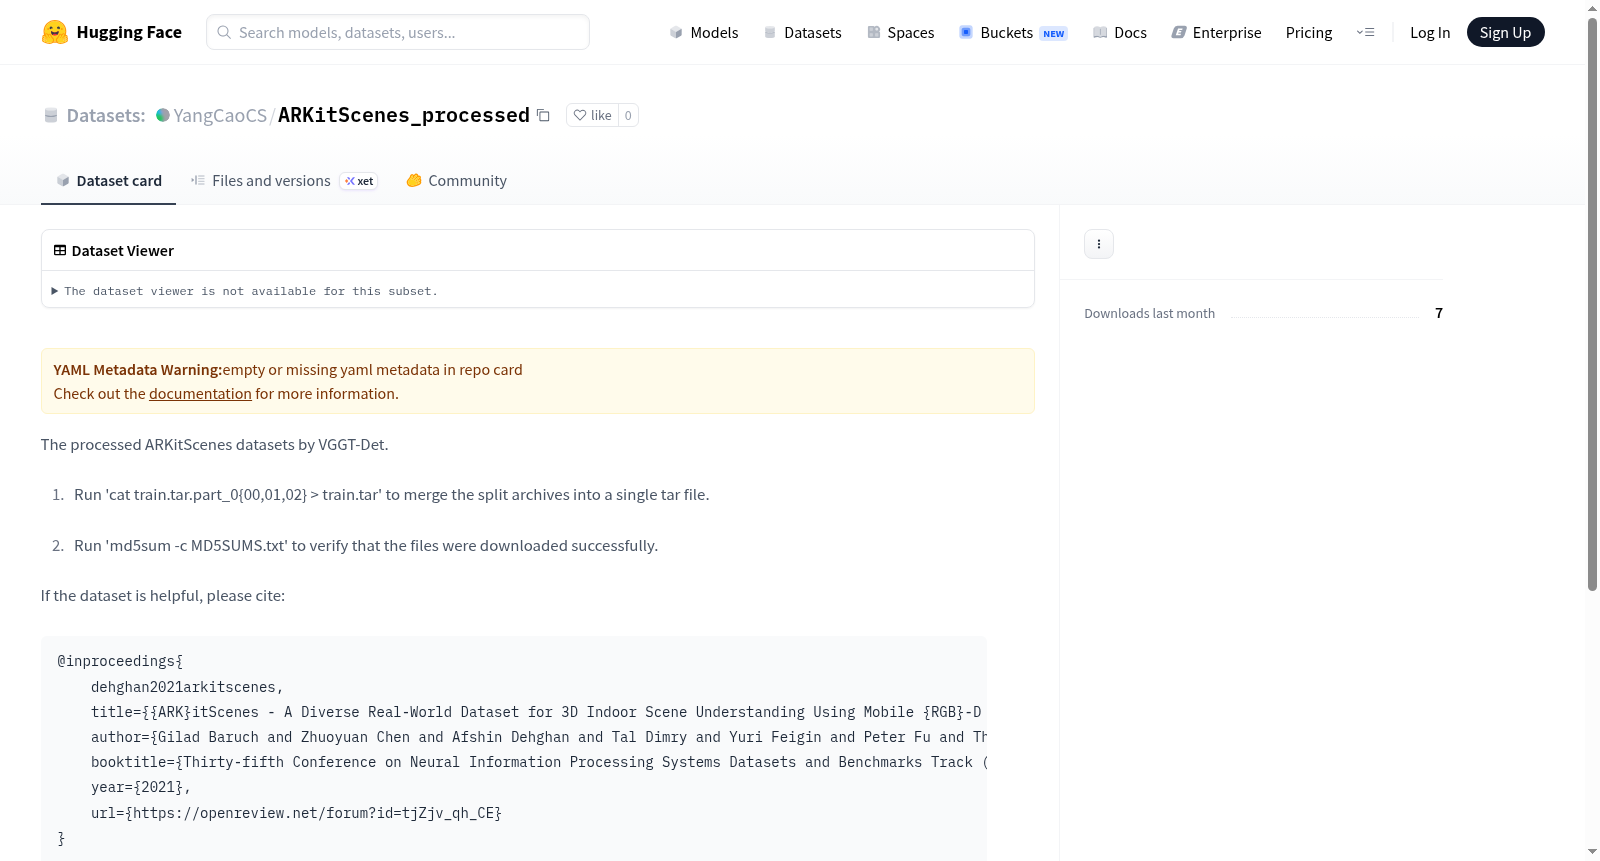Click the citation title line
The height and width of the screenshot is (861, 1600).
click(x=536, y=713)
